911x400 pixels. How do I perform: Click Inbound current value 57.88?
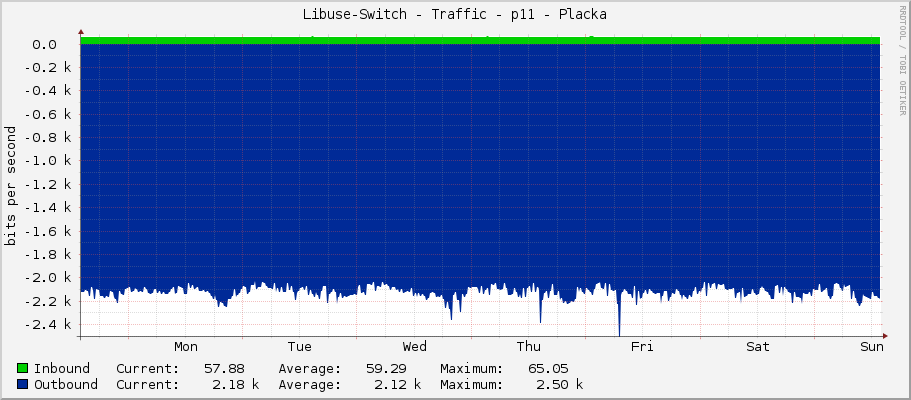pos(224,369)
